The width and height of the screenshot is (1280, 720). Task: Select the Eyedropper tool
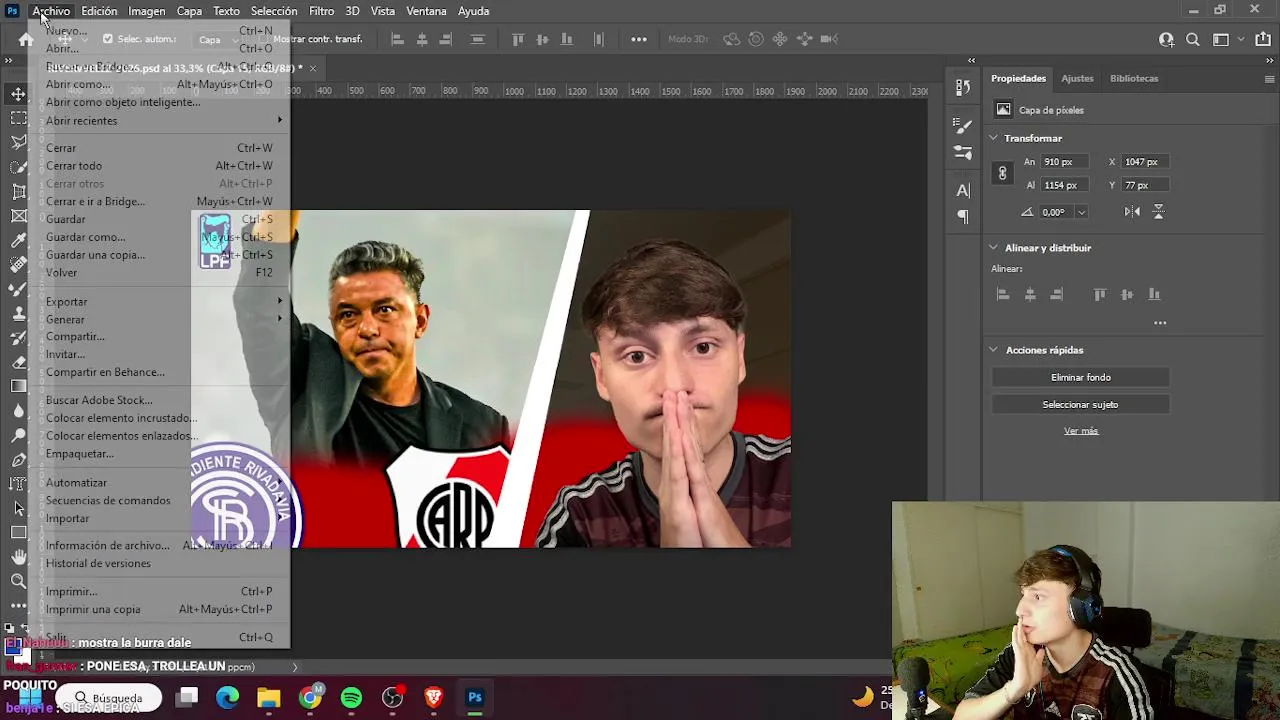tap(19, 240)
